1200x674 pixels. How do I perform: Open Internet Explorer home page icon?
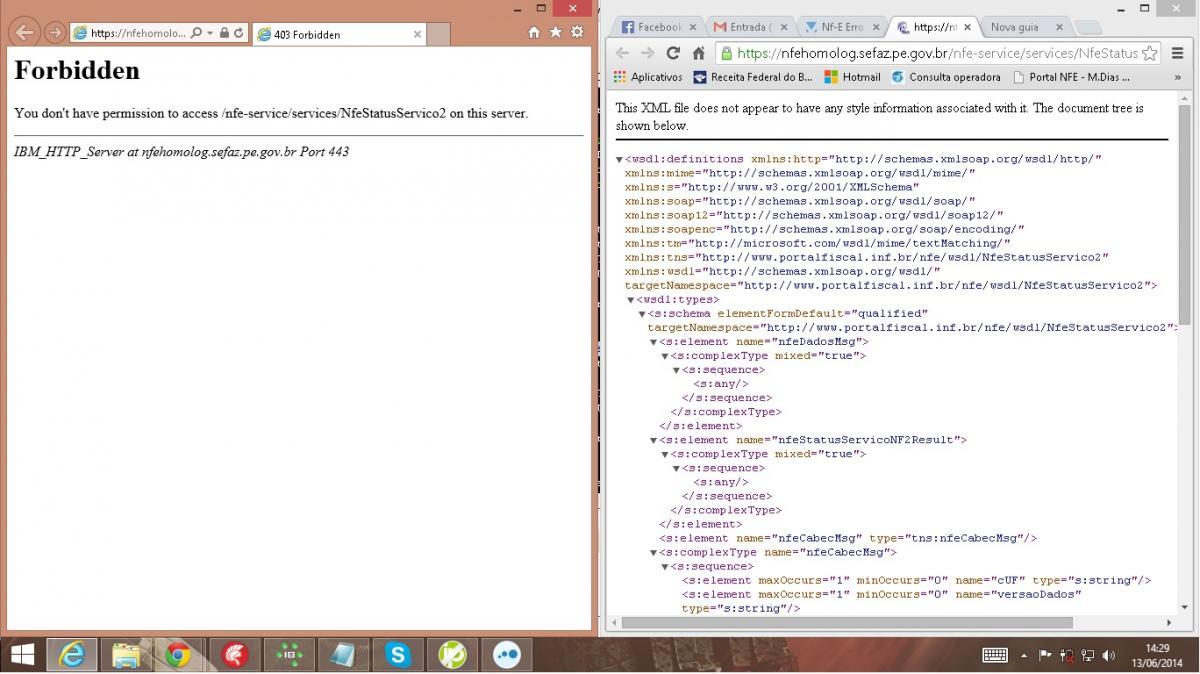click(535, 33)
